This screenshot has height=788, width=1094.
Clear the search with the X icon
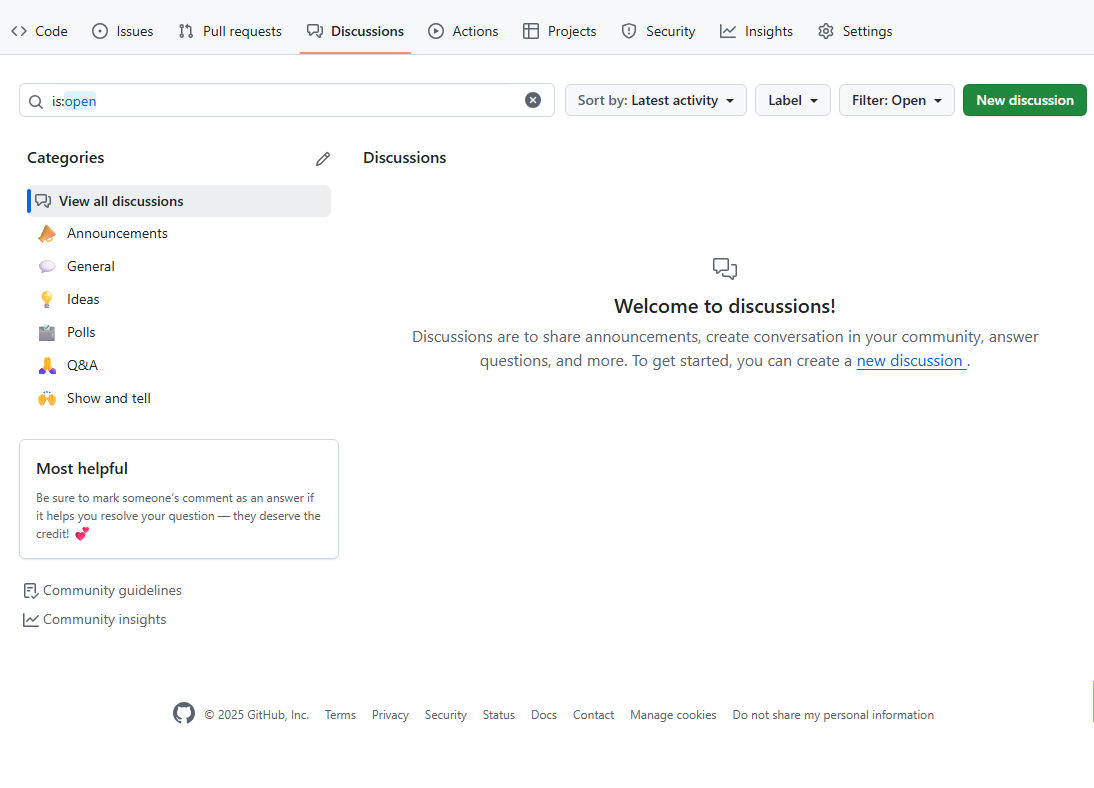click(x=533, y=100)
